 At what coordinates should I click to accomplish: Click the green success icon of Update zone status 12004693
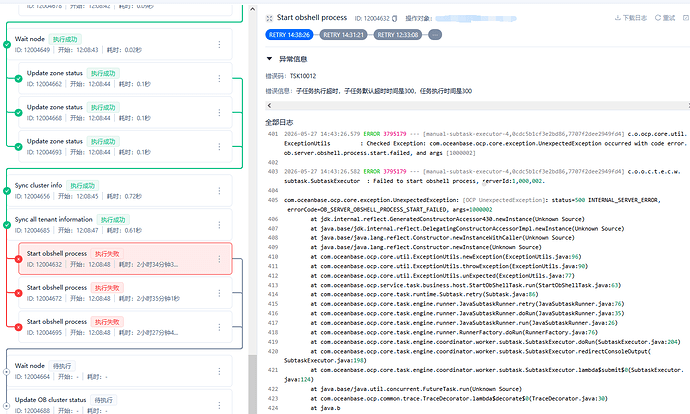pos(18,147)
